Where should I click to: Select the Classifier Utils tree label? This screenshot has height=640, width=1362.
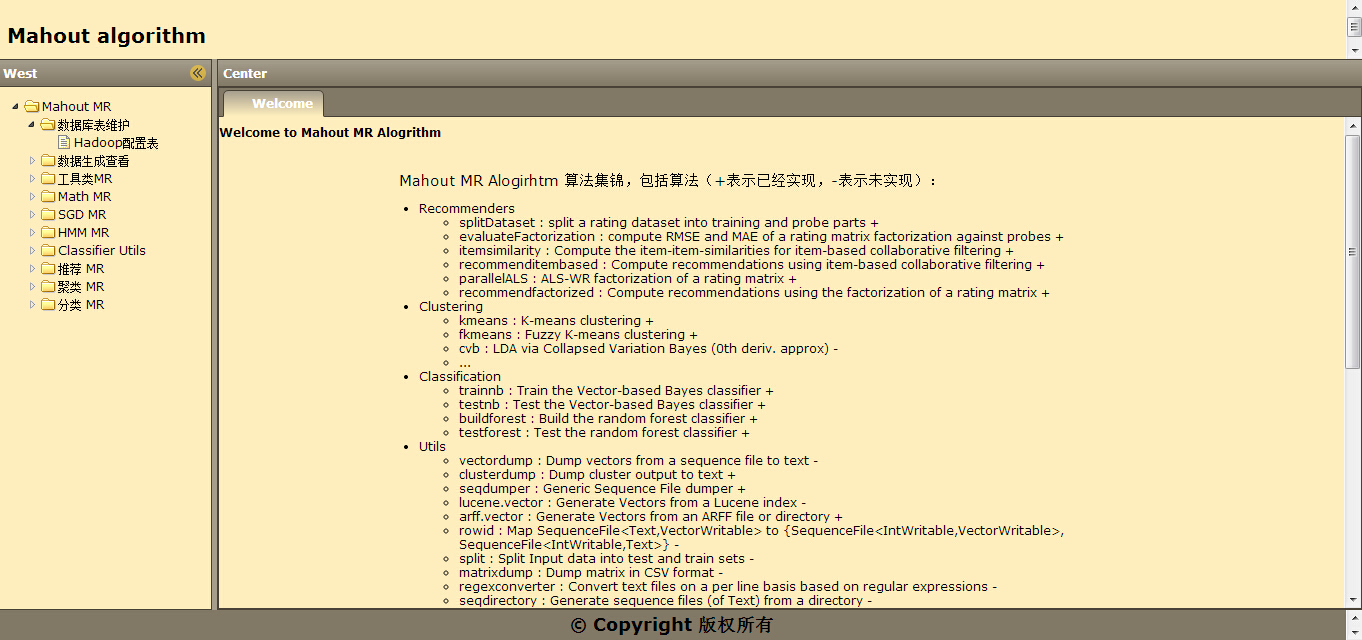point(102,251)
